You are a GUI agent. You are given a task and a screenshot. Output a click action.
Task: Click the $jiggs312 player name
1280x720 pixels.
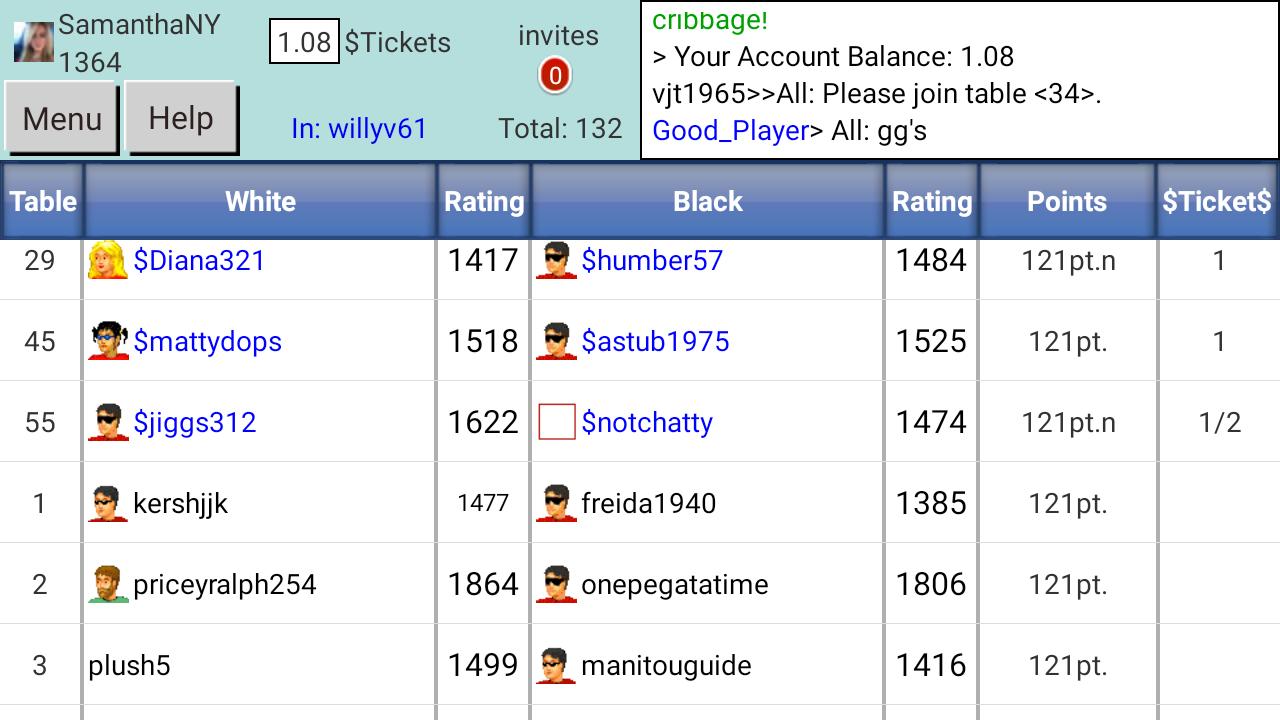196,422
